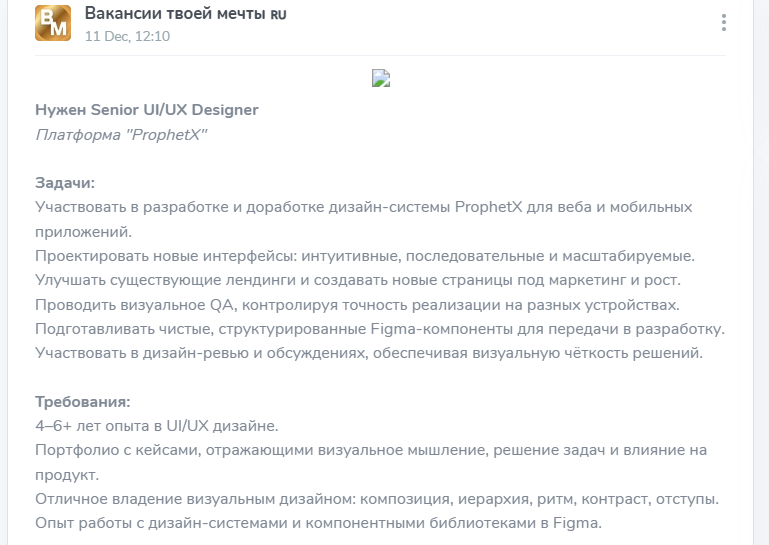Viewport: 769px width, 545px height.
Task: Click the RU language badge
Action: click(278, 15)
